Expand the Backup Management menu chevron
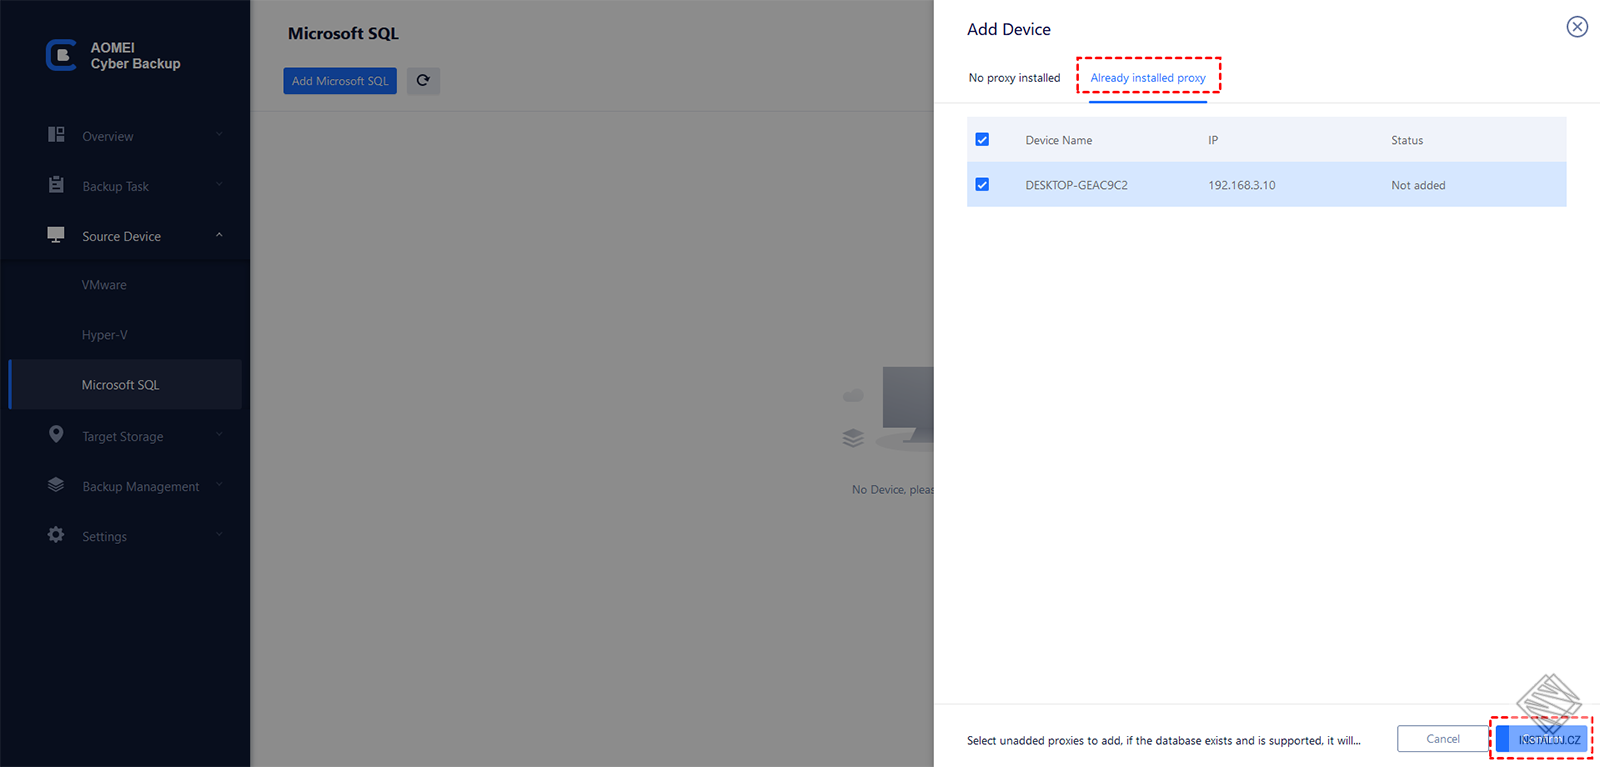1600x767 pixels. click(x=219, y=485)
